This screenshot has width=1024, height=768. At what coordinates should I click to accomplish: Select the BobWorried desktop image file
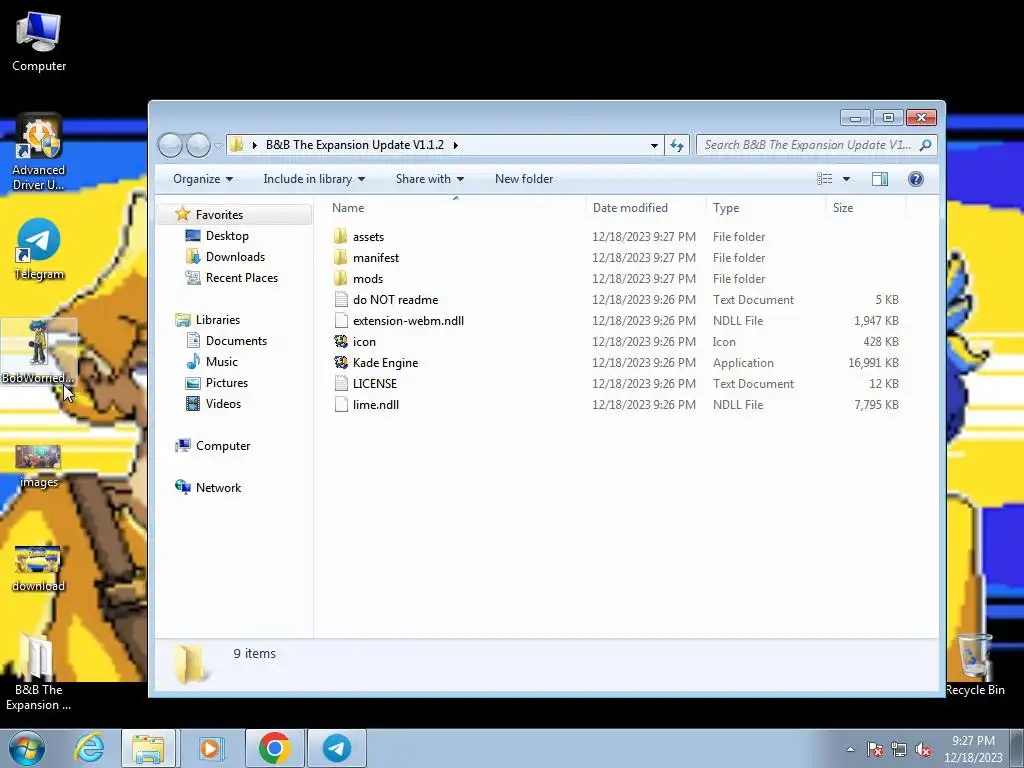pyautogui.click(x=38, y=352)
